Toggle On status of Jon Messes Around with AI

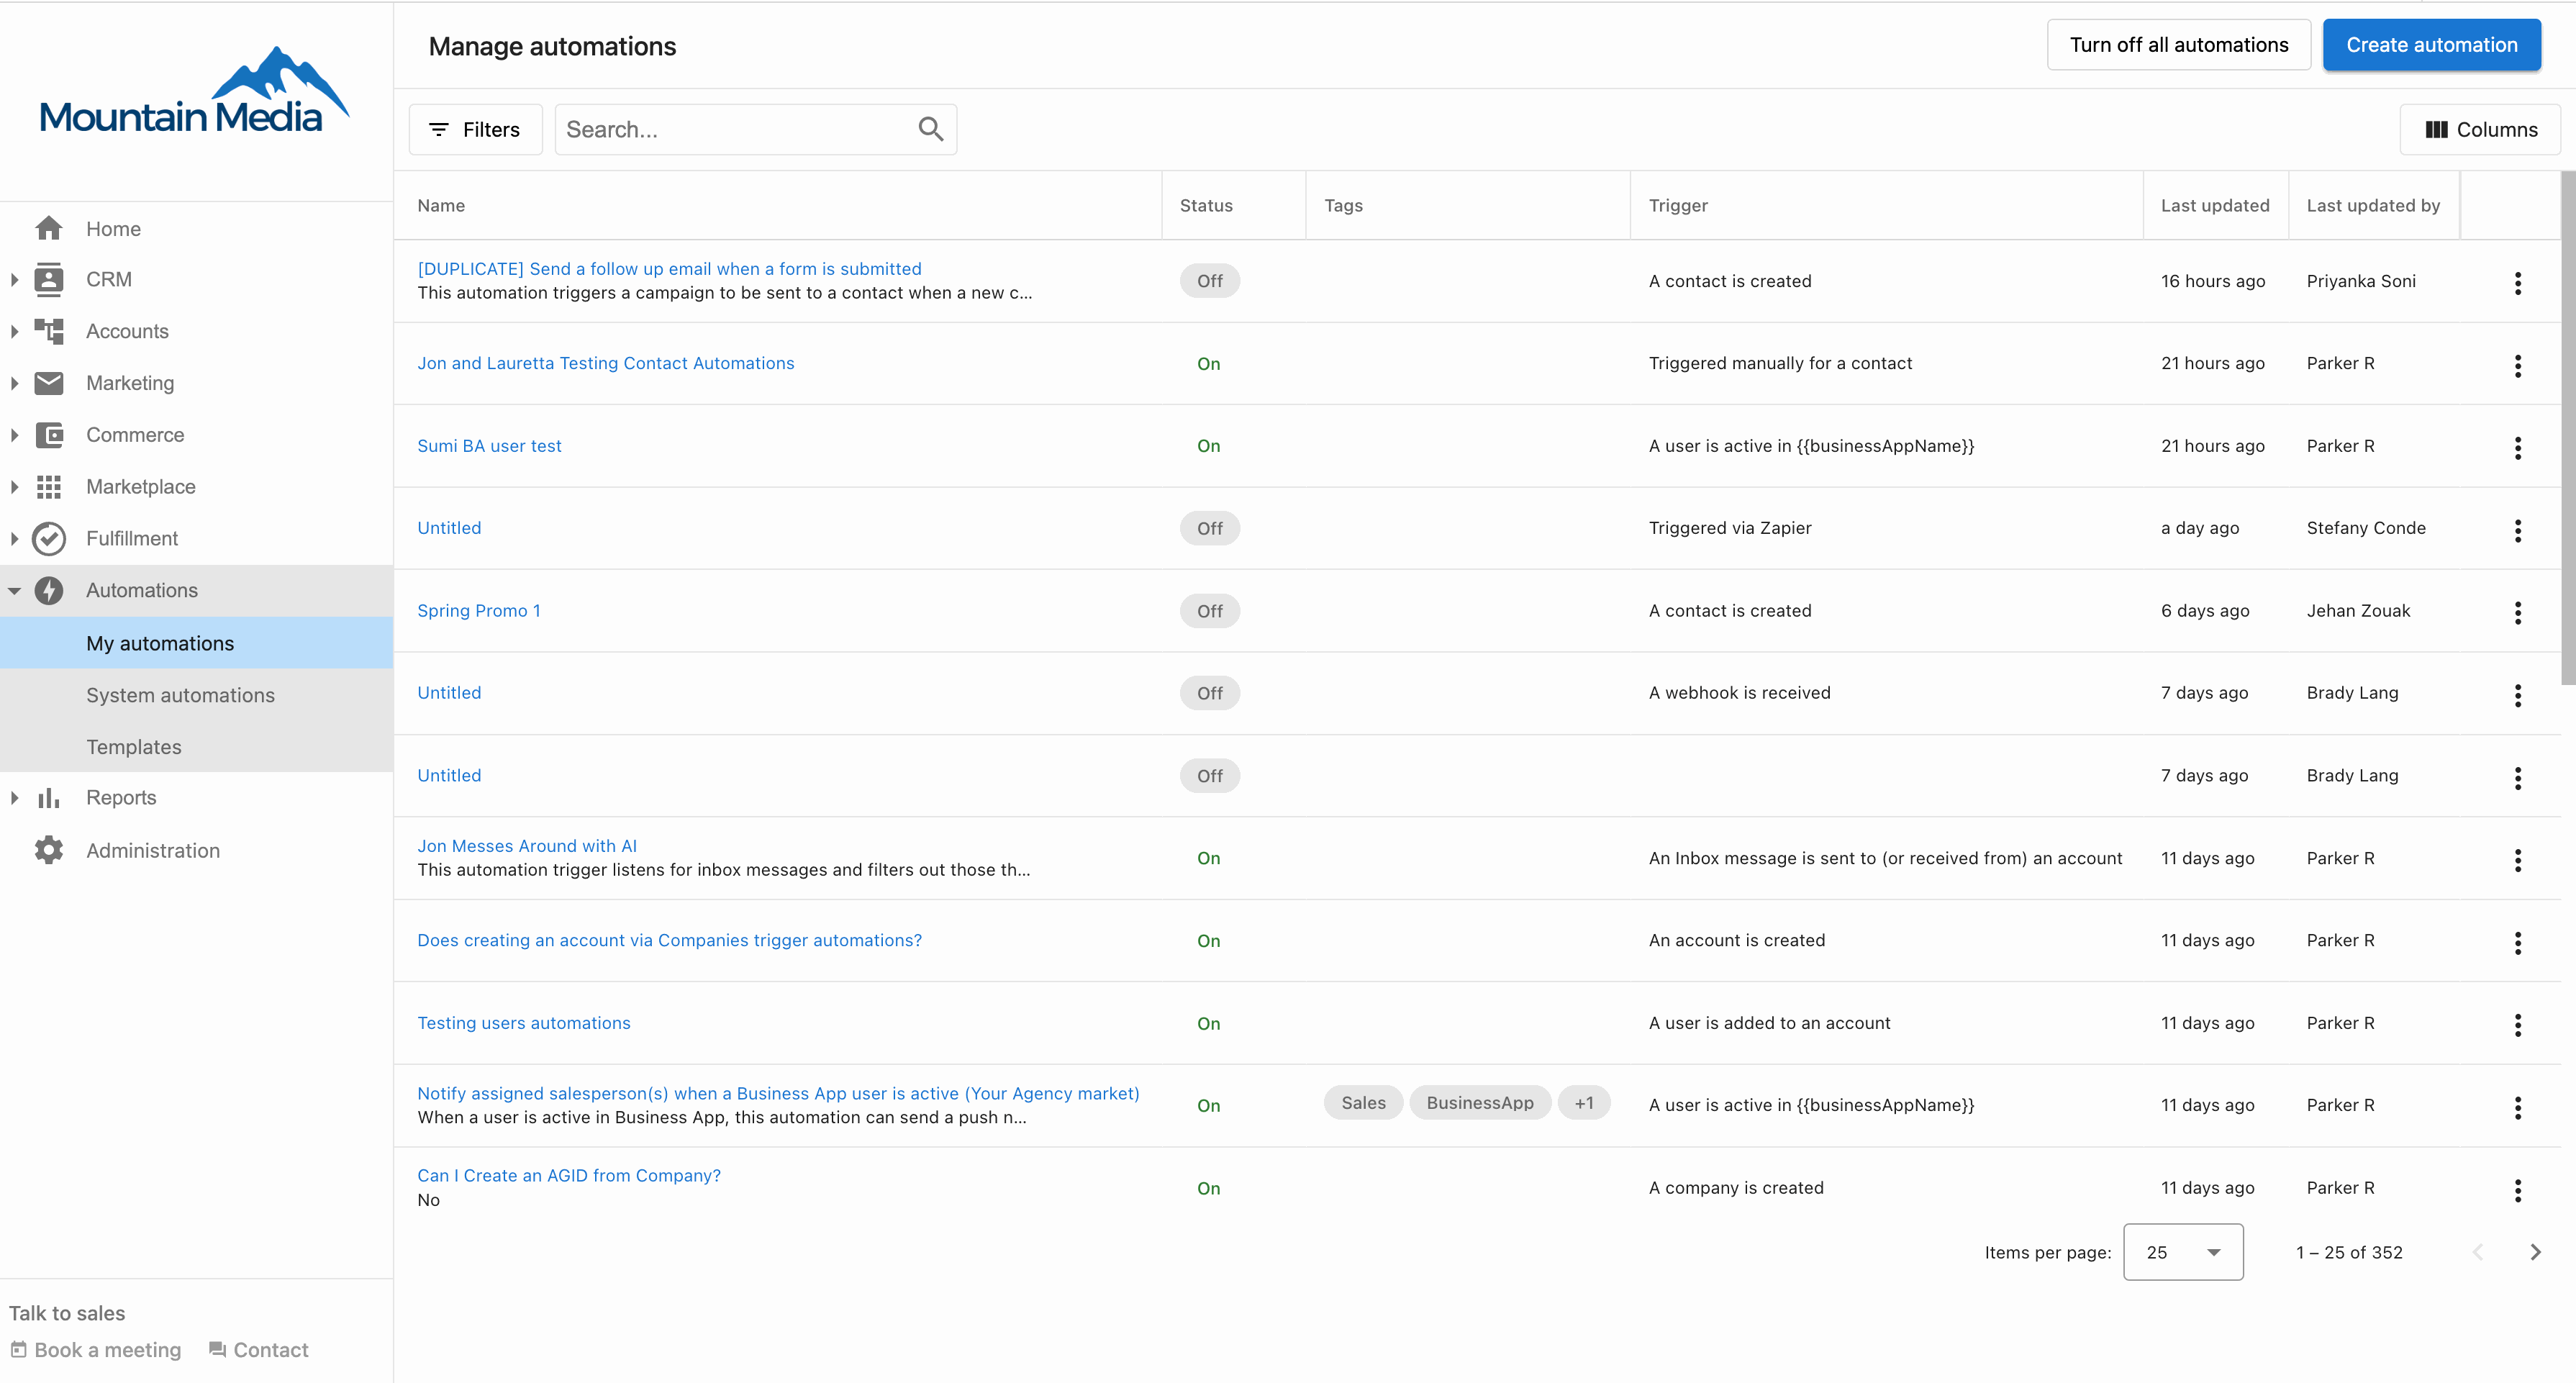(1208, 858)
